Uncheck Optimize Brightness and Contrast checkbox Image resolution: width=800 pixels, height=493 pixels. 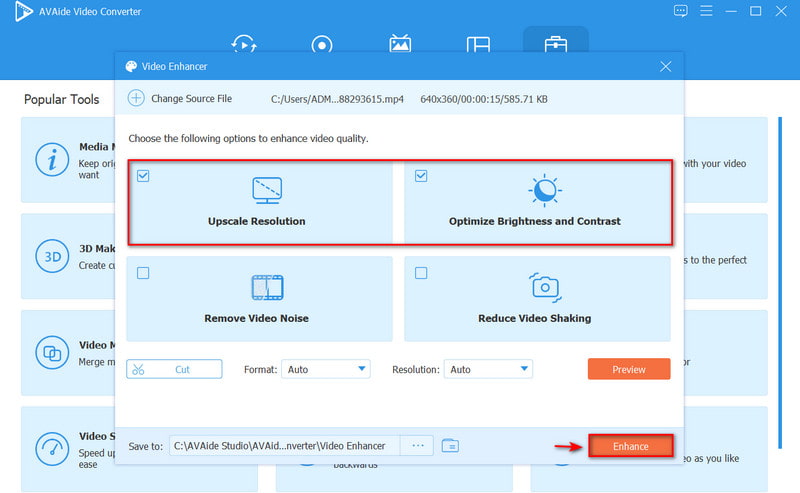[x=421, y=176]
